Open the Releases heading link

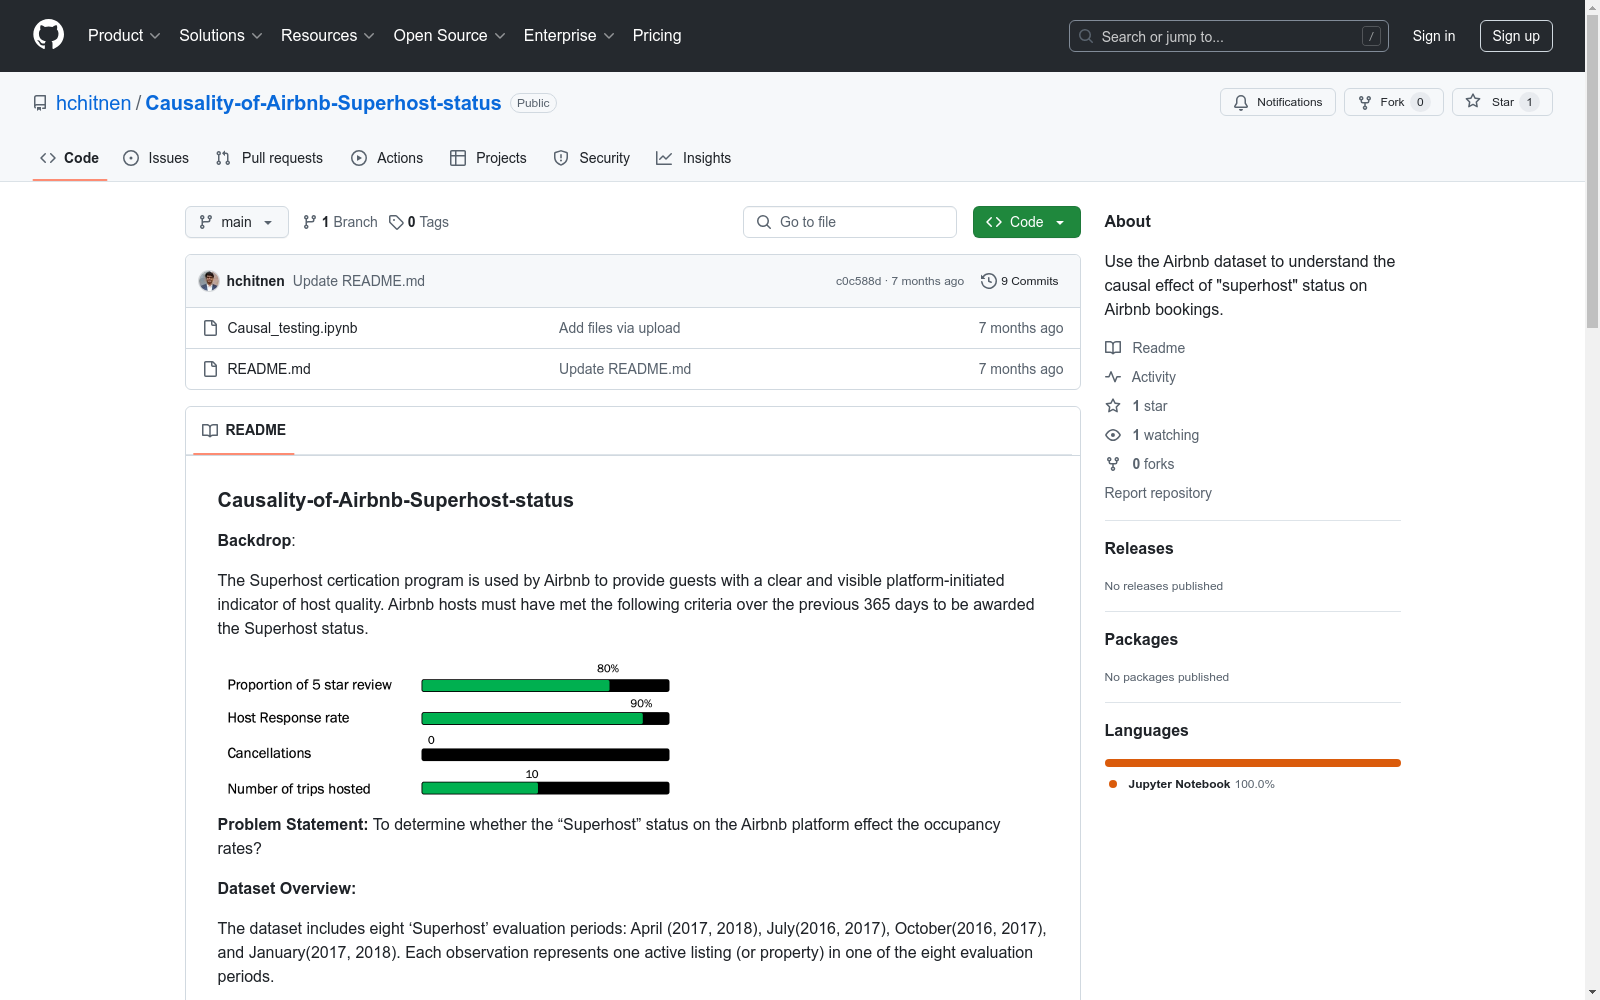coord(1139,548)
